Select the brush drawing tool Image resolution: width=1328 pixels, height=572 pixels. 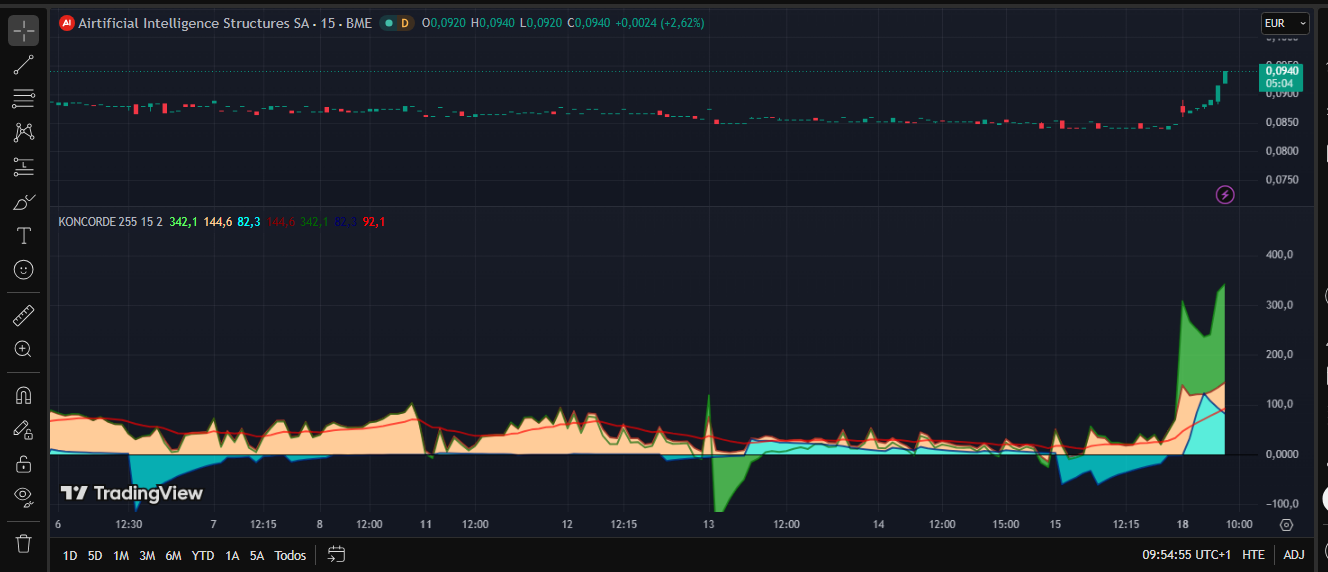pos(24,201)
